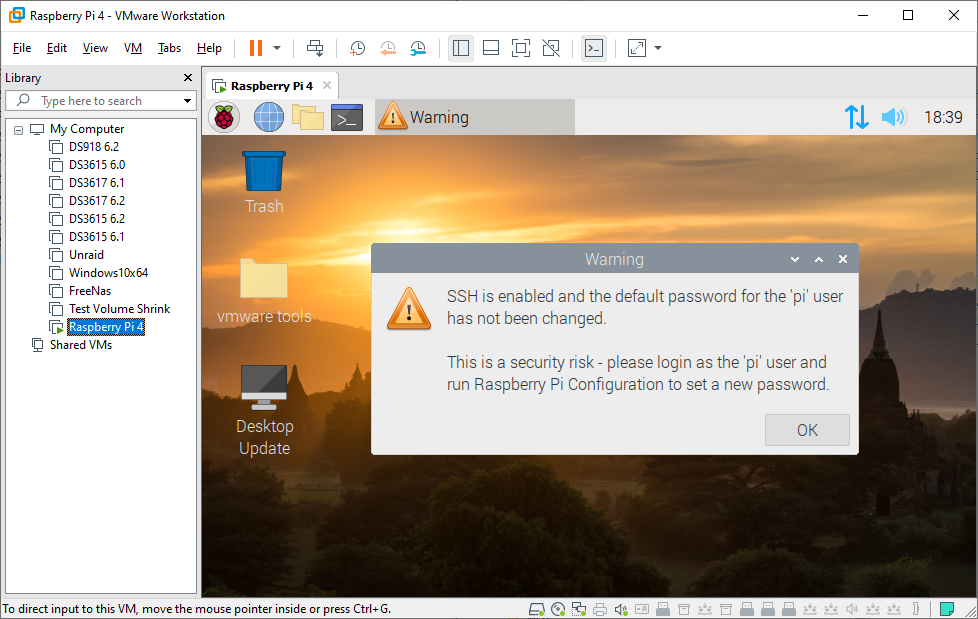Click the smart card reader status icon
Image resolution: width=978 pixels, height=619 pixels.
point(642,609)
